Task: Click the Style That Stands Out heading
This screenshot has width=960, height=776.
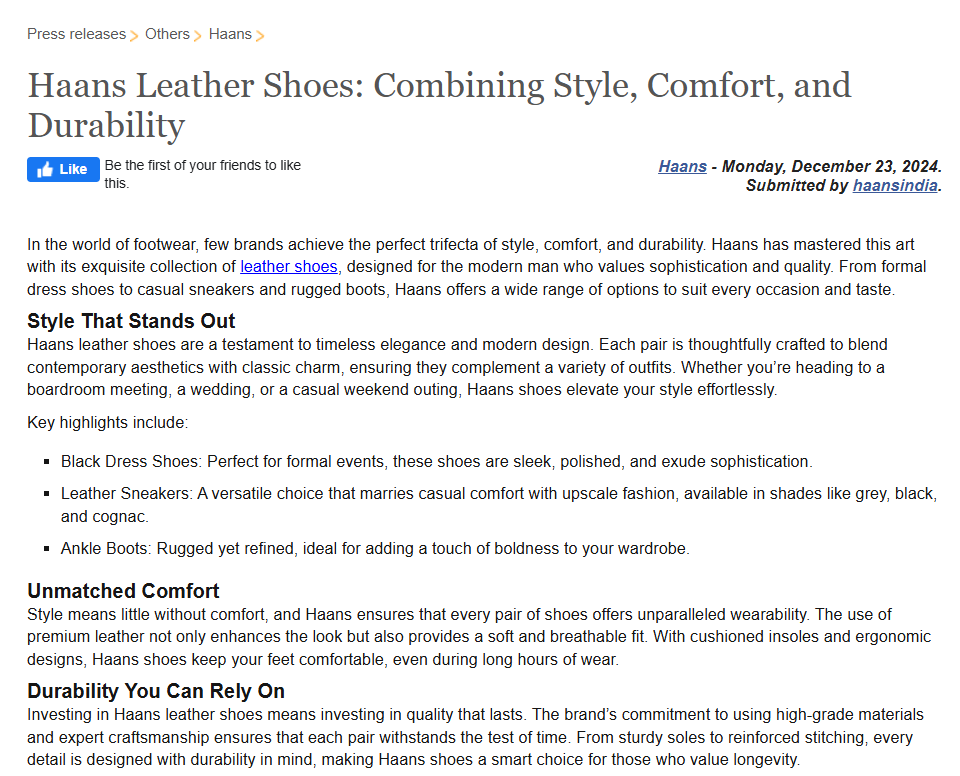Action: tap(131, 321)
